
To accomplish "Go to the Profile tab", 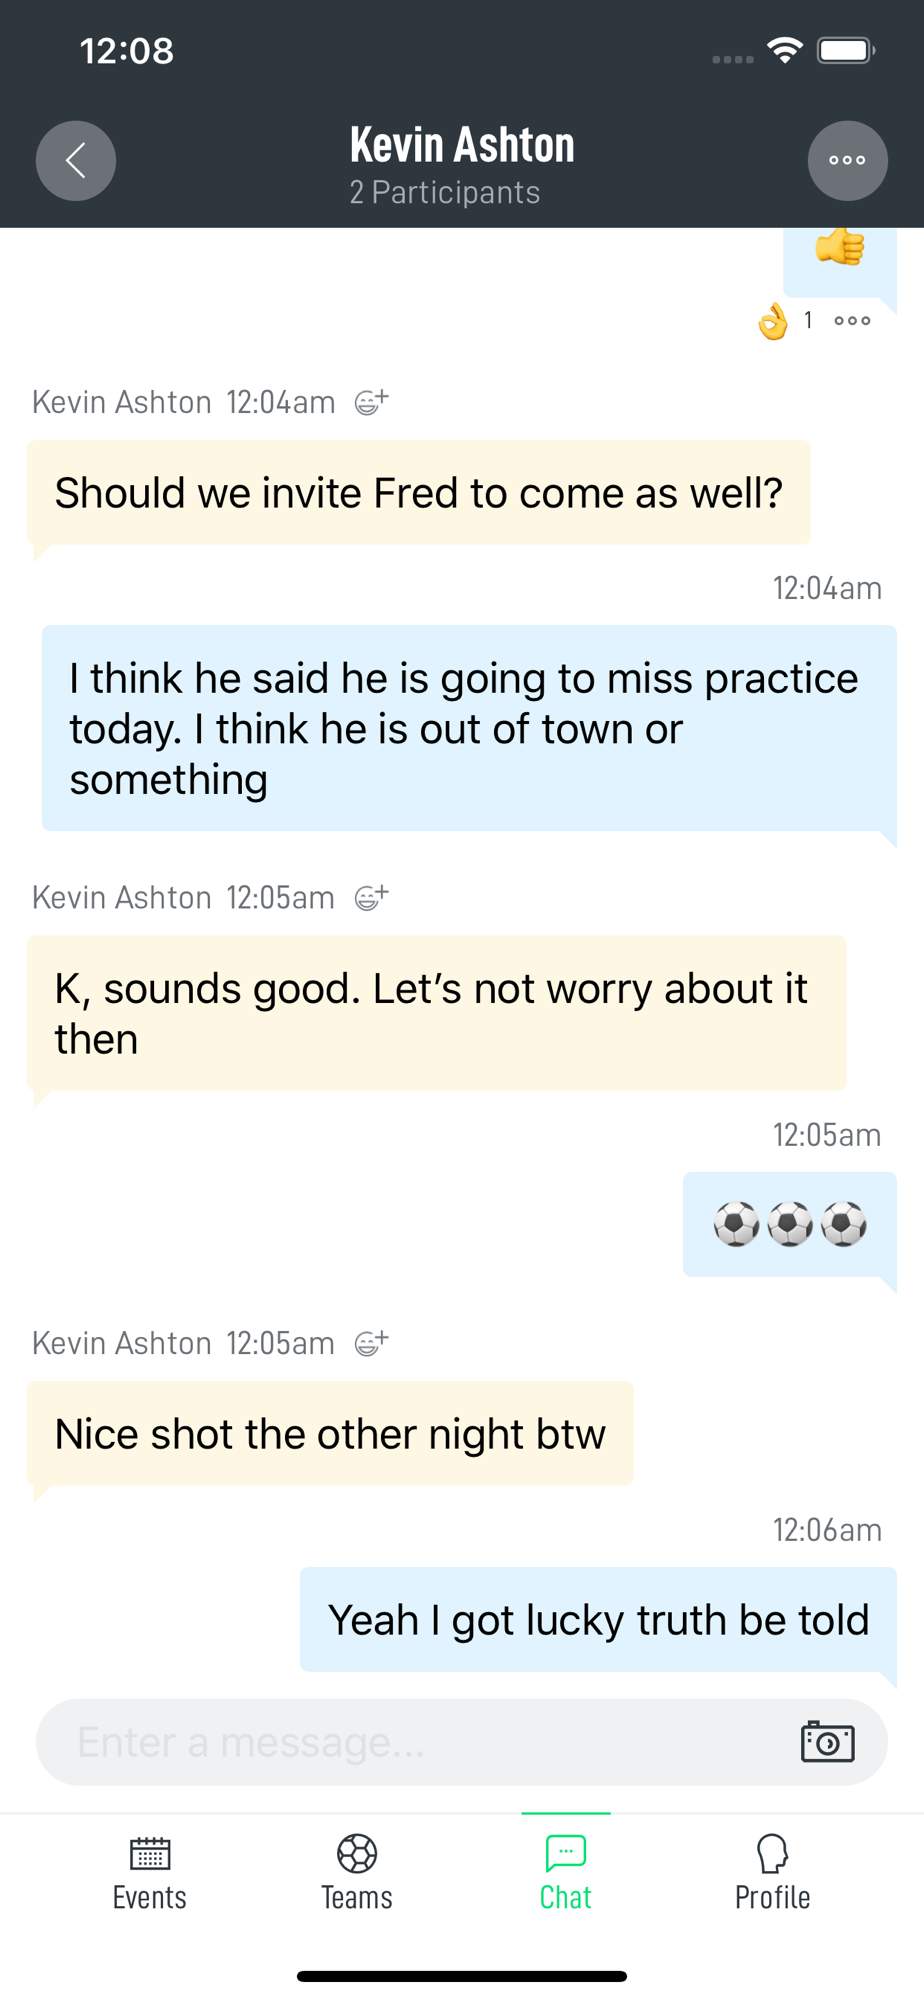I will [772, 1873].
